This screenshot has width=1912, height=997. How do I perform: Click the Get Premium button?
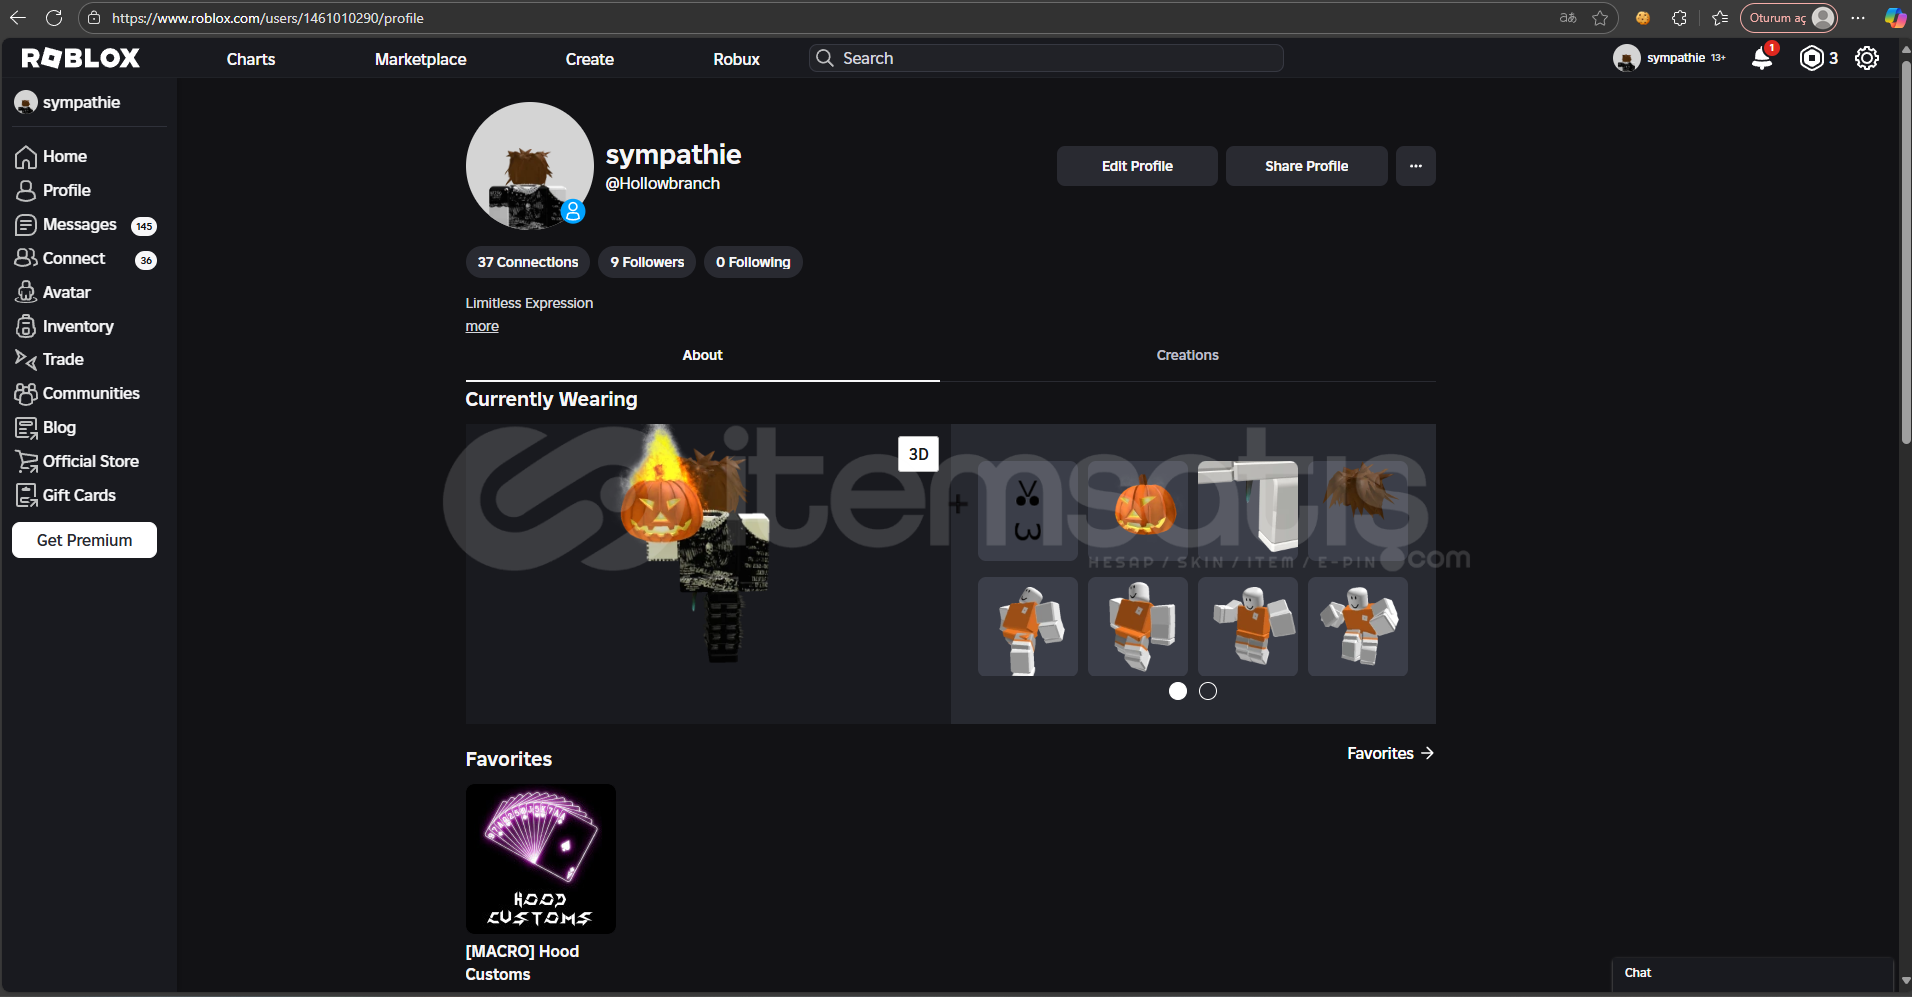[x=85, y=540]
